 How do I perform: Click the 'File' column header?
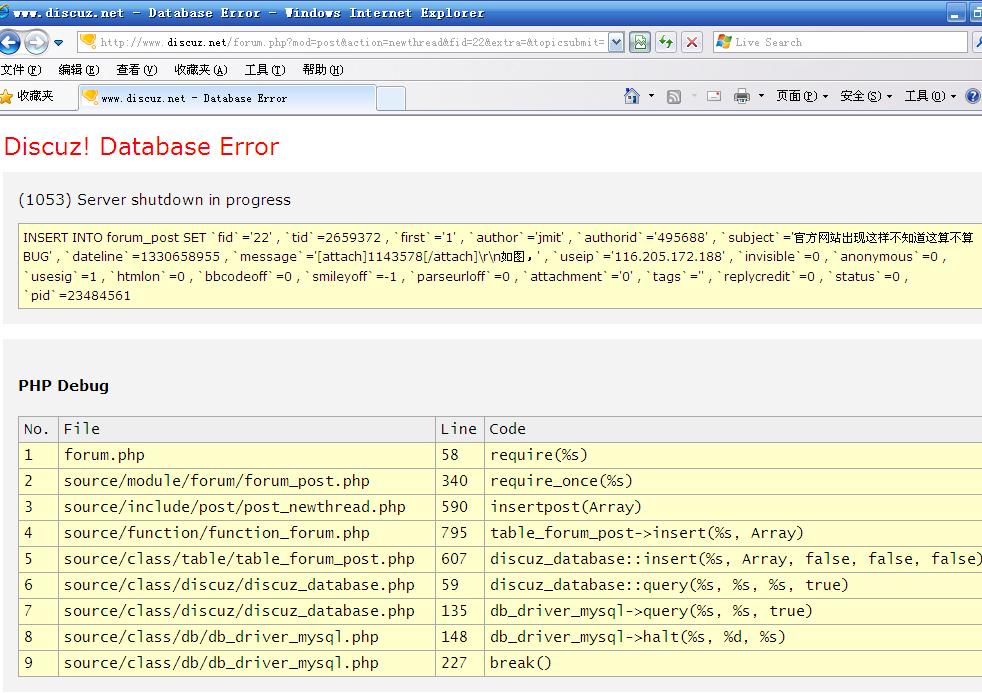[247, 429]
